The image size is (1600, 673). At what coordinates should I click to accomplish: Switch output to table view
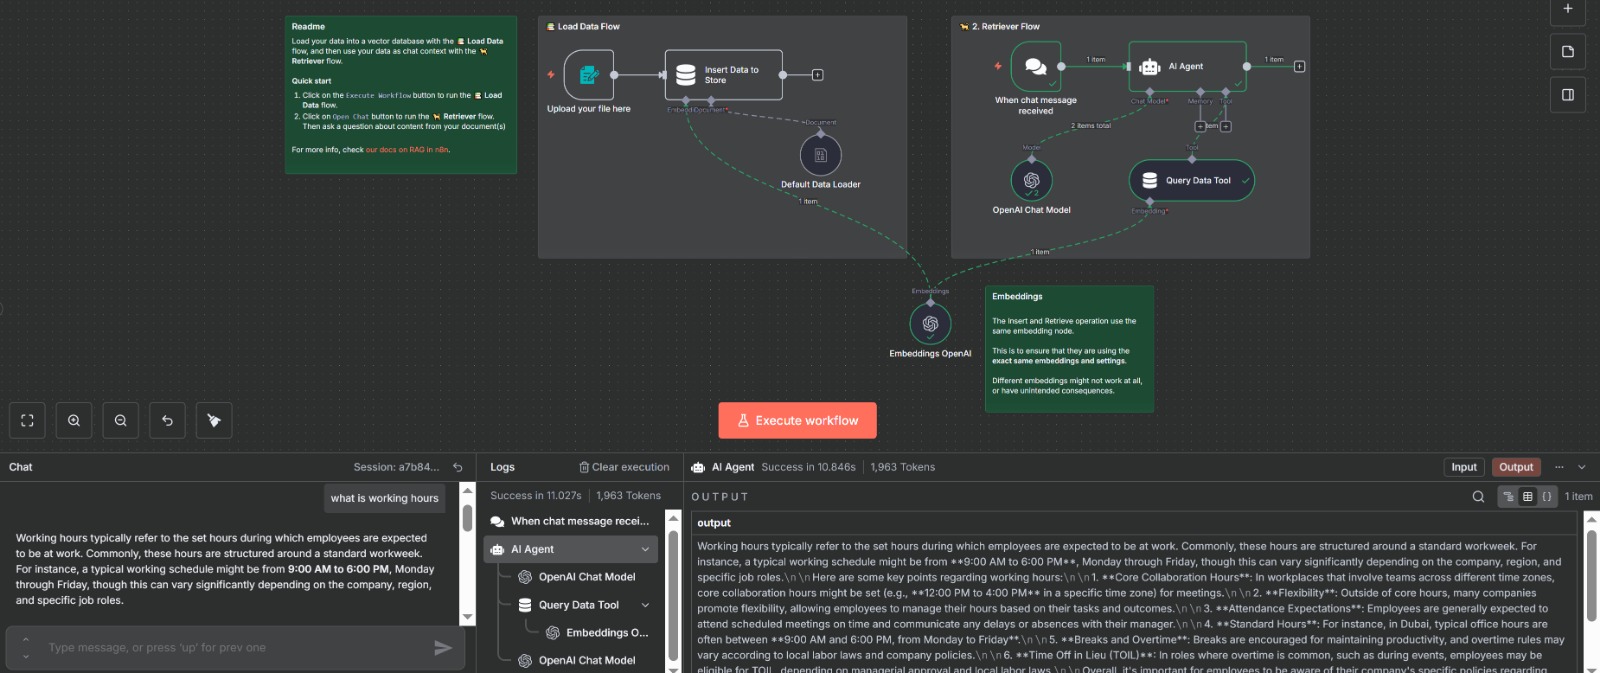click(x=1527, y=497)
